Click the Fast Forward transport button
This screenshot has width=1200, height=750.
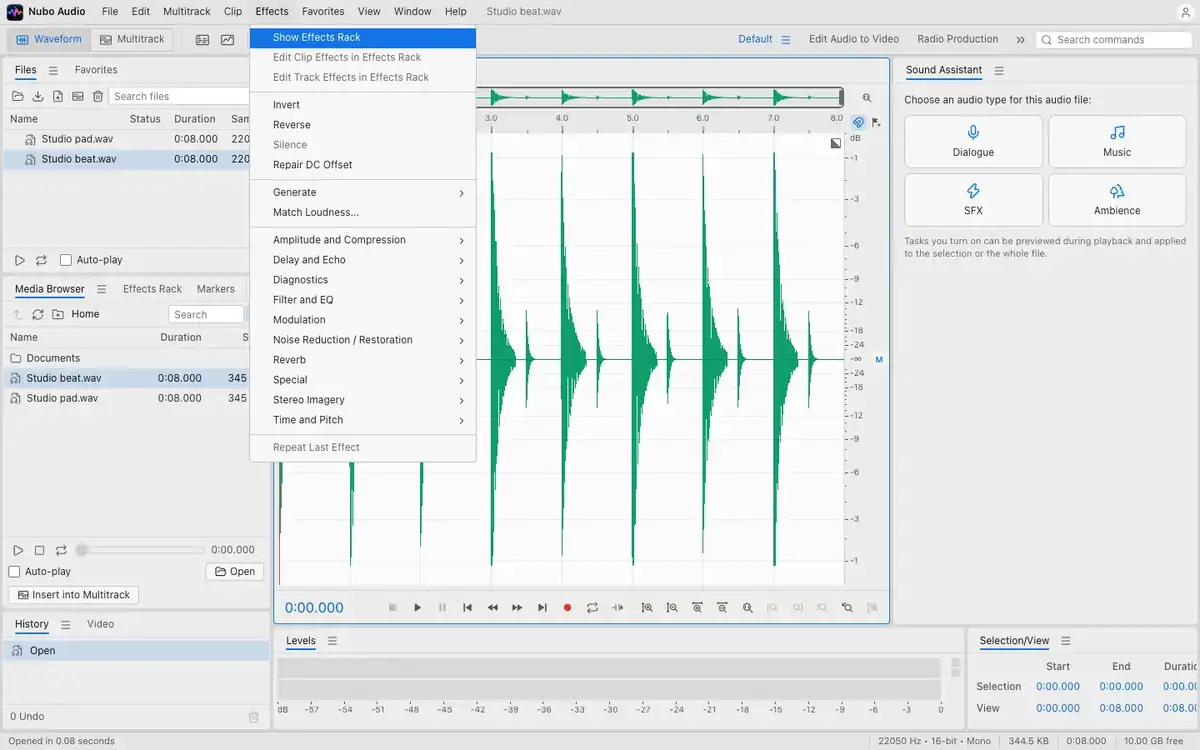point(517,607)
